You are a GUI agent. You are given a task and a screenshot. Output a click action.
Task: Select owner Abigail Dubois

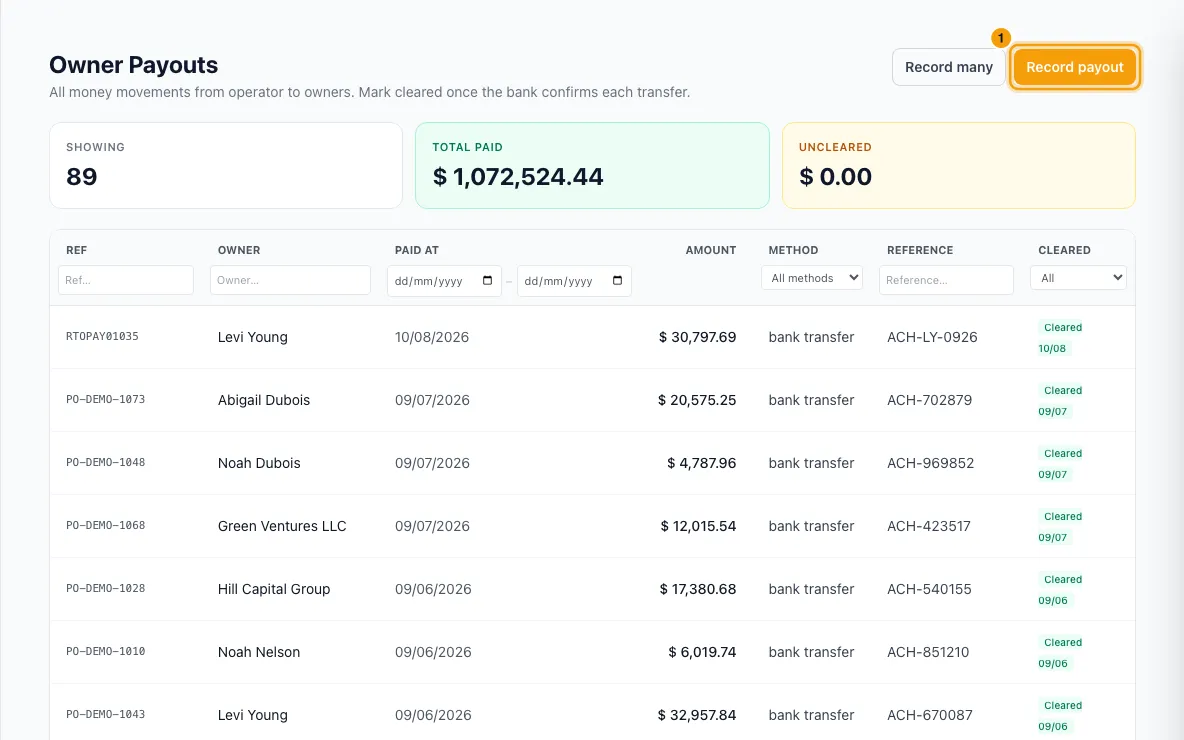[x=264, y=400]
